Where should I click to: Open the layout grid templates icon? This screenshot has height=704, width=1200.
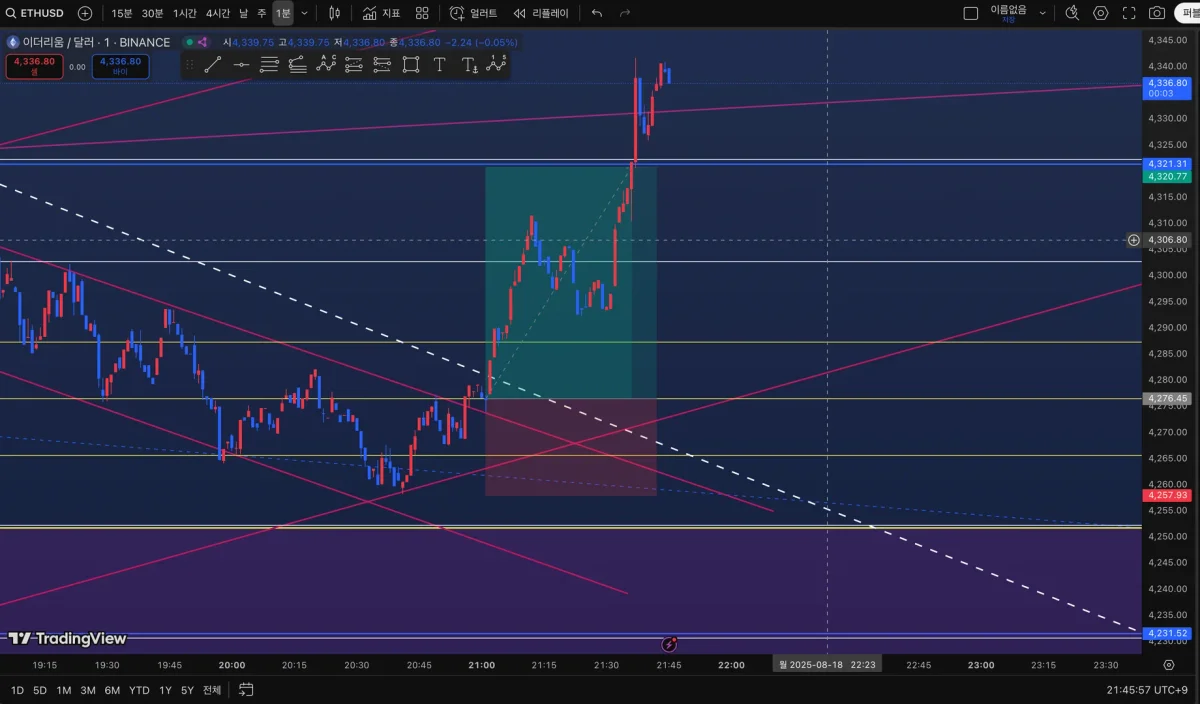click(422, 13)
